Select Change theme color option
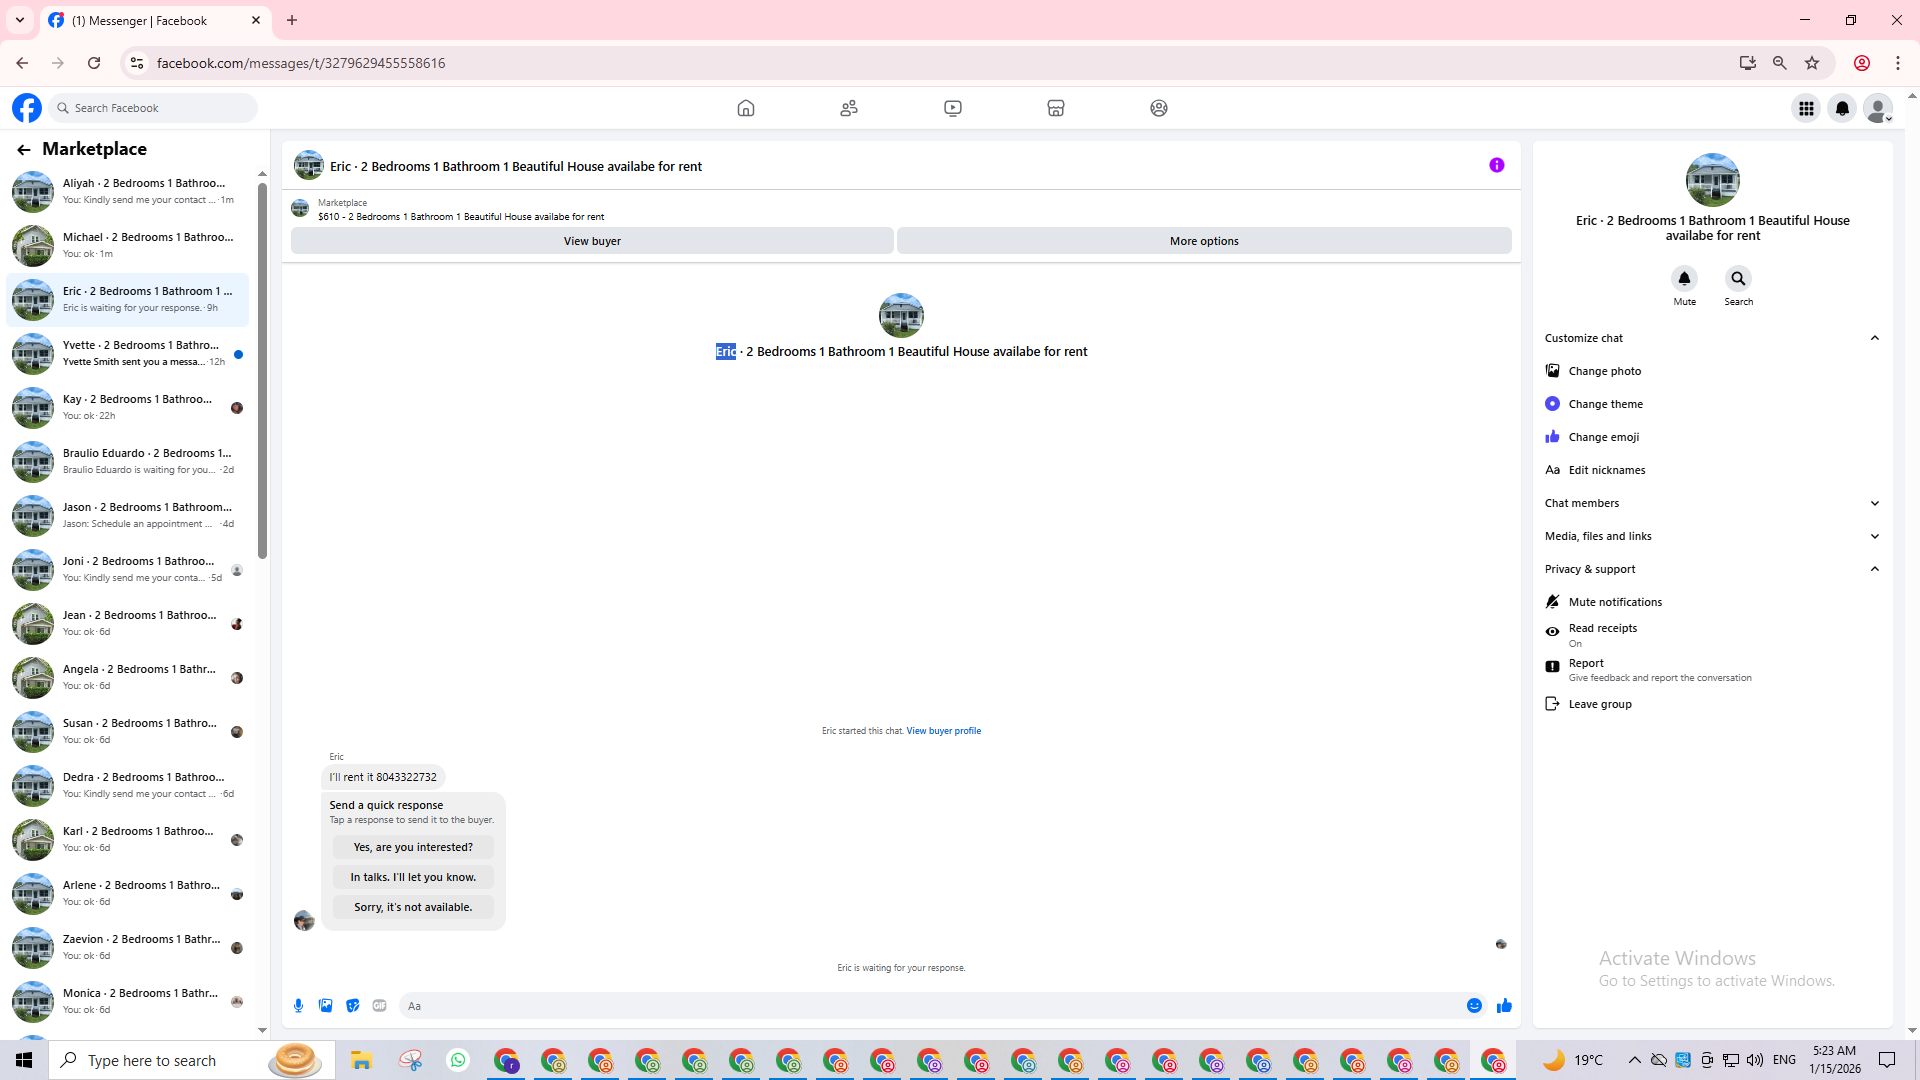This screenshot has width=1920, height=1080. coord(1605,404)
